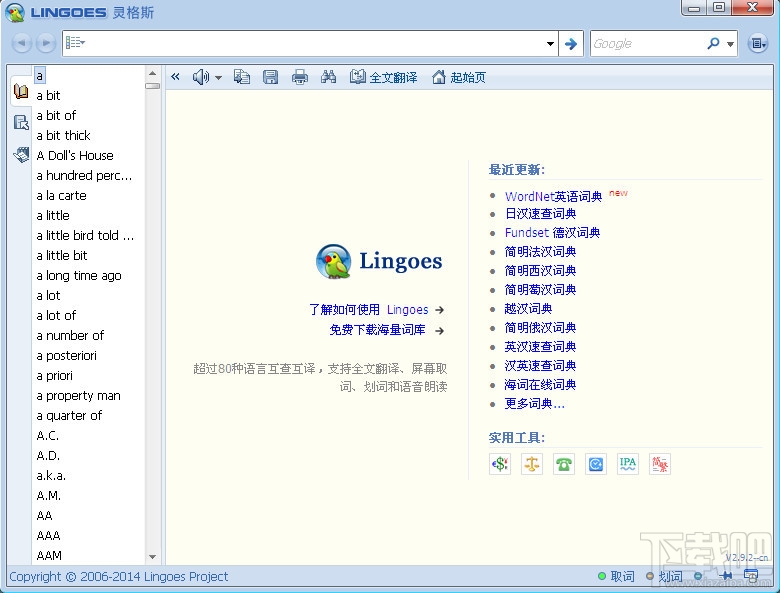Select 'AAA' entry in word list
This screenshot has width=780, height=593.
[48, 535]
